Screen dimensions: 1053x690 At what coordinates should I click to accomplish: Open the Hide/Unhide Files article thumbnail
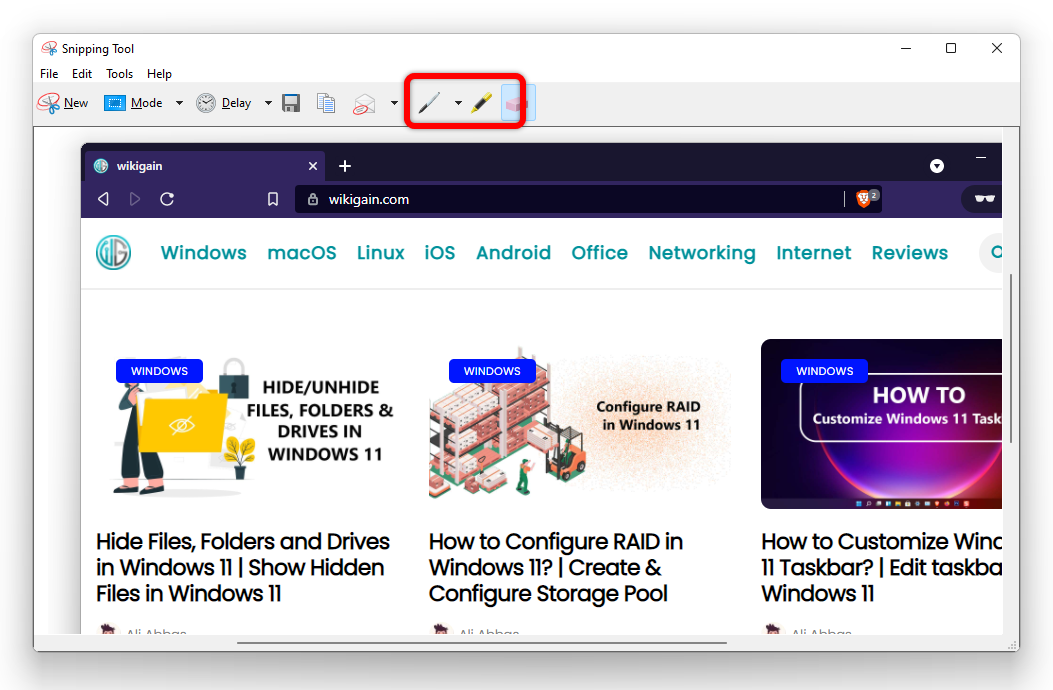[246, 424]
